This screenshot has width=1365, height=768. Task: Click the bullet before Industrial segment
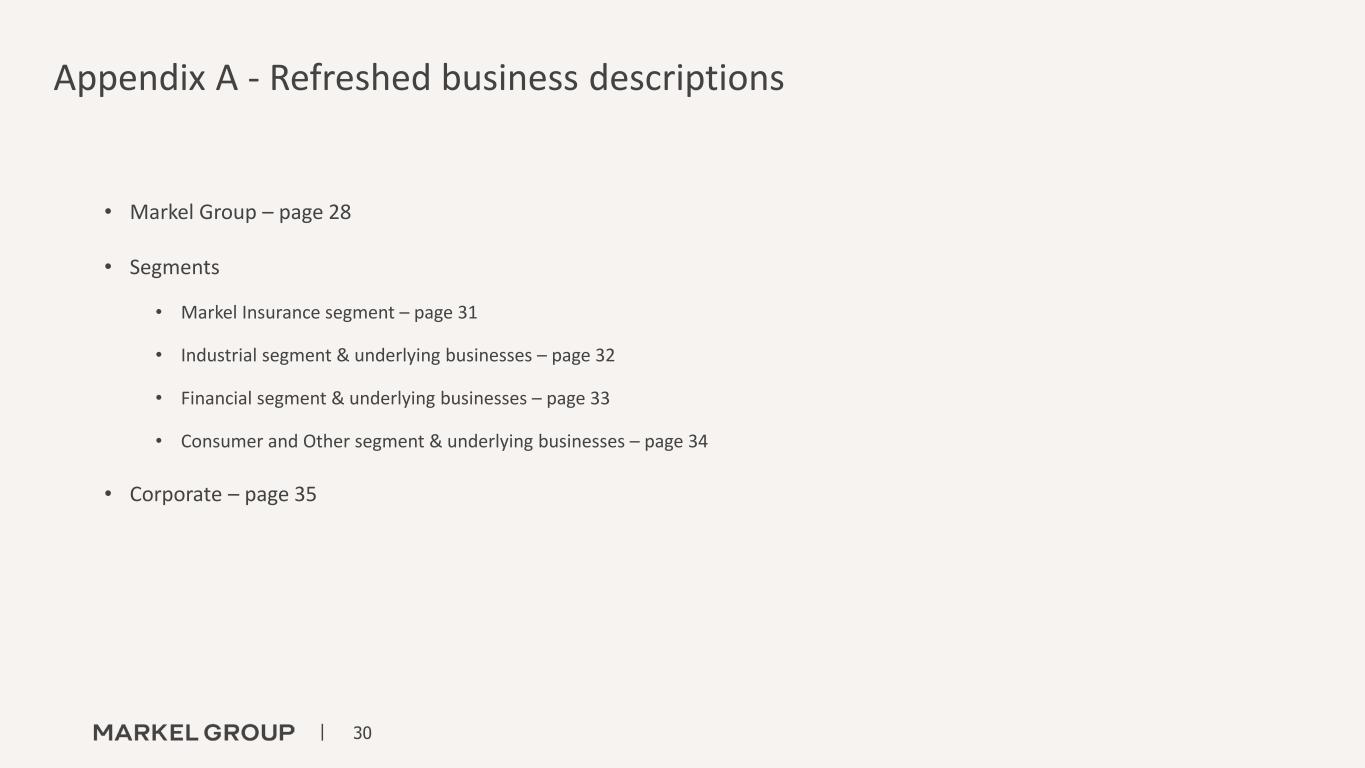pos(159,355)
